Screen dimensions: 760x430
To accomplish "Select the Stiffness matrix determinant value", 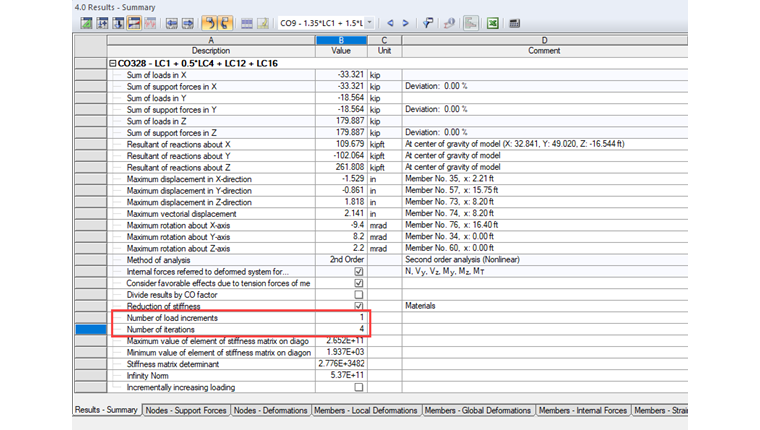I will coord(341,364).
